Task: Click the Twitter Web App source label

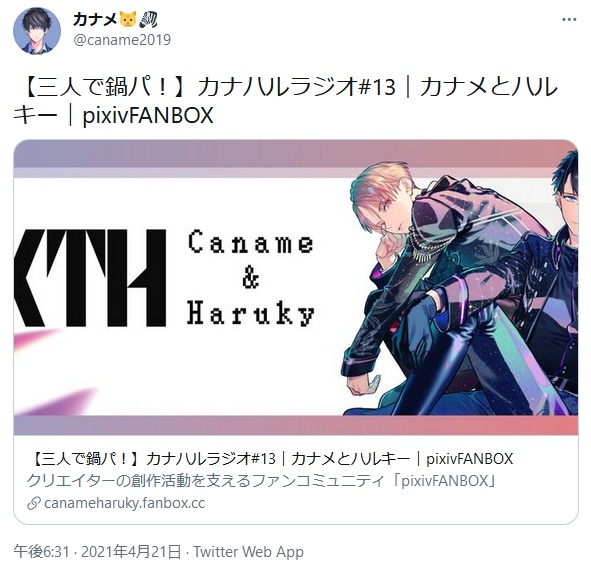Action: 248,552
